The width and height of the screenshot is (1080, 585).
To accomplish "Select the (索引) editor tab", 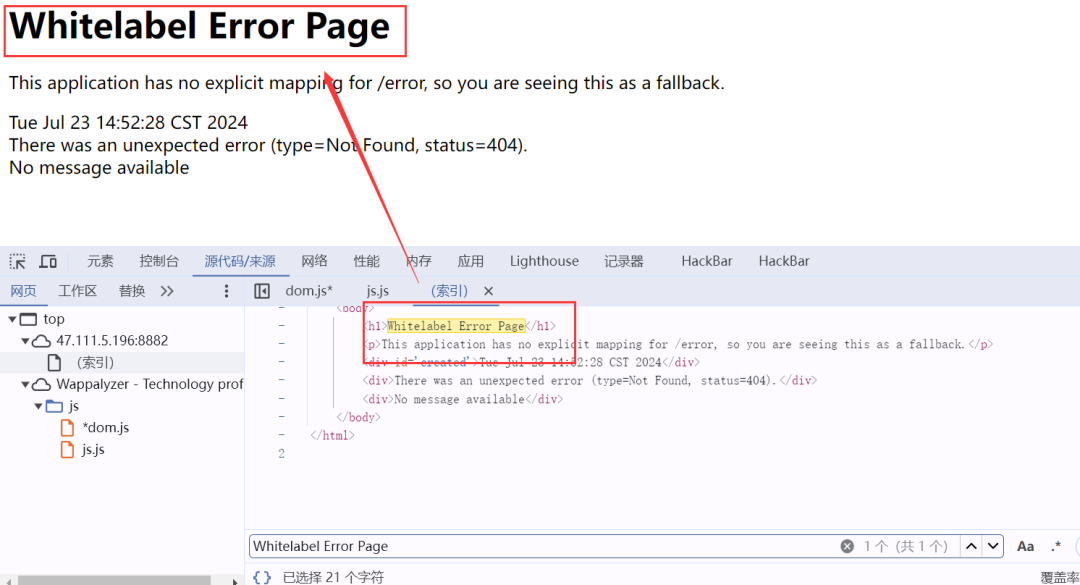I will tap(449, 291).
